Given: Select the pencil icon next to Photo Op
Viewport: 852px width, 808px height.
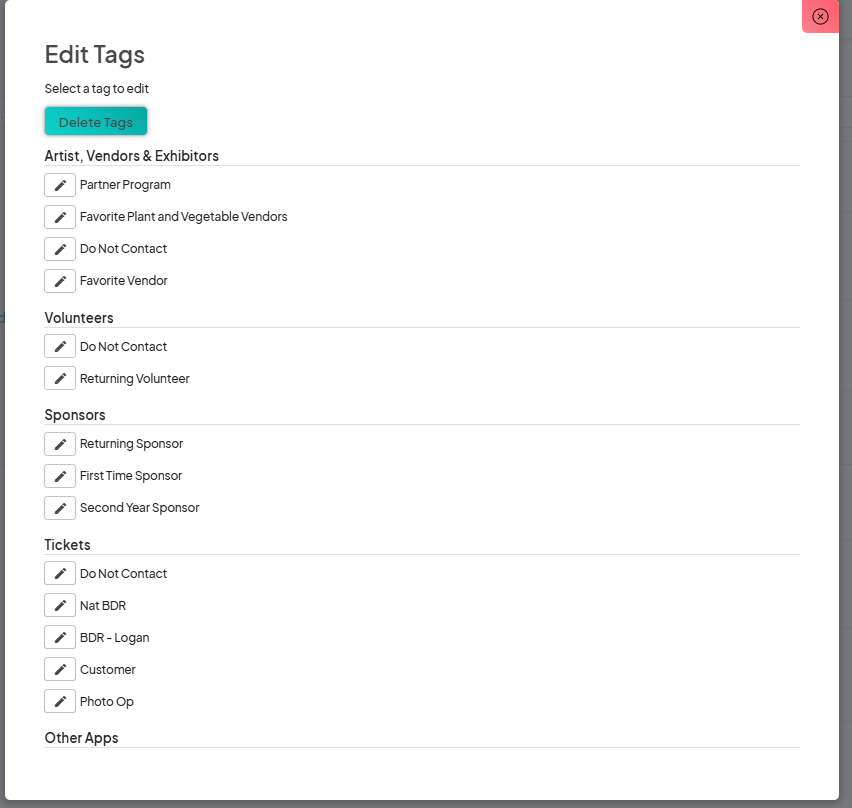Looking at the screenshot, I should (59, 701).
